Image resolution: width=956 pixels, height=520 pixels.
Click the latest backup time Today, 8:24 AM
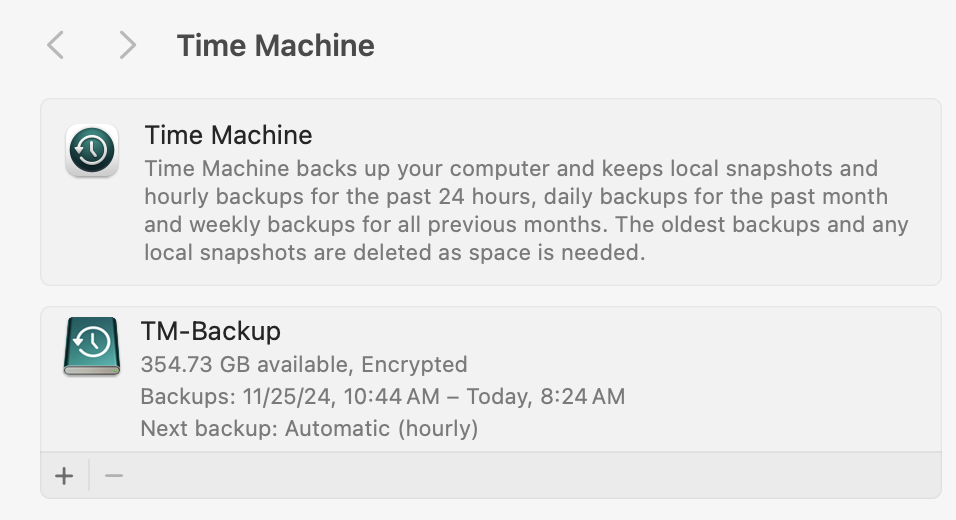[547, 396]
